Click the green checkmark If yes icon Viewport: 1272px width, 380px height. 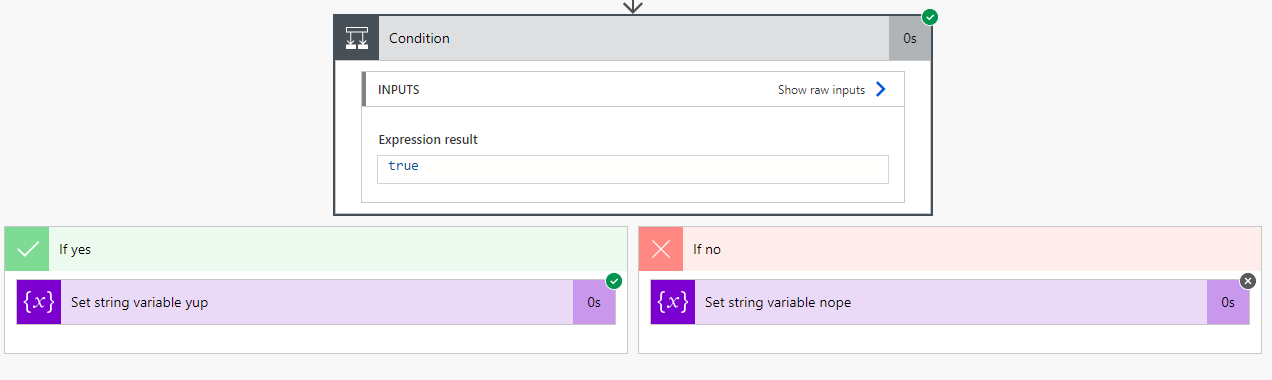pos(27,249)
